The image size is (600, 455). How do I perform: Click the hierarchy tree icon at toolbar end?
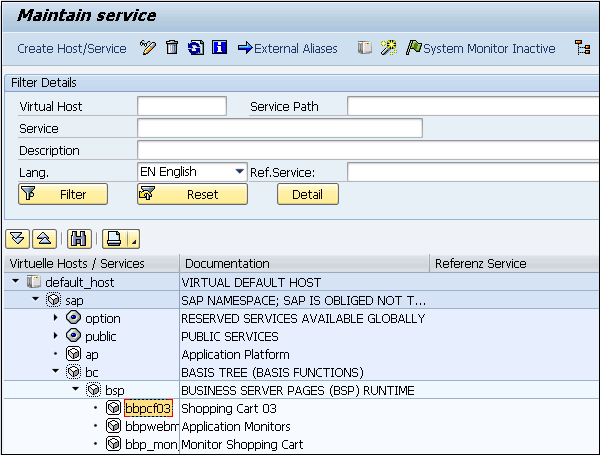click(582, 48)
